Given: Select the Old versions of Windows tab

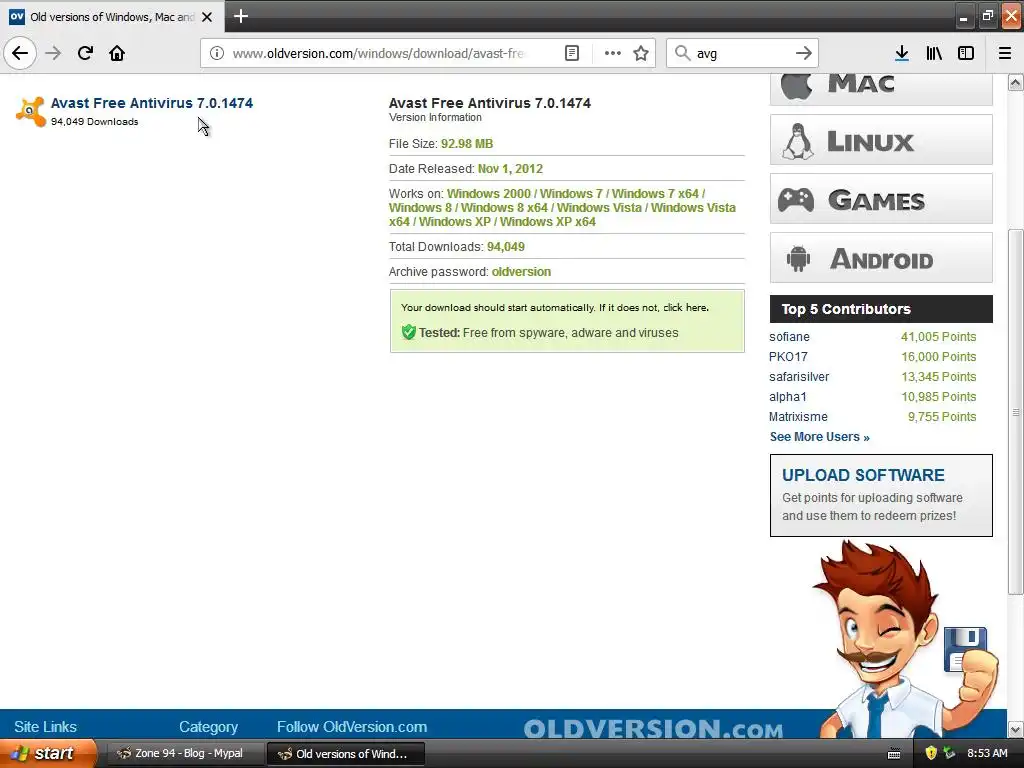Looking at the screenshot, I should pos(112,17).
